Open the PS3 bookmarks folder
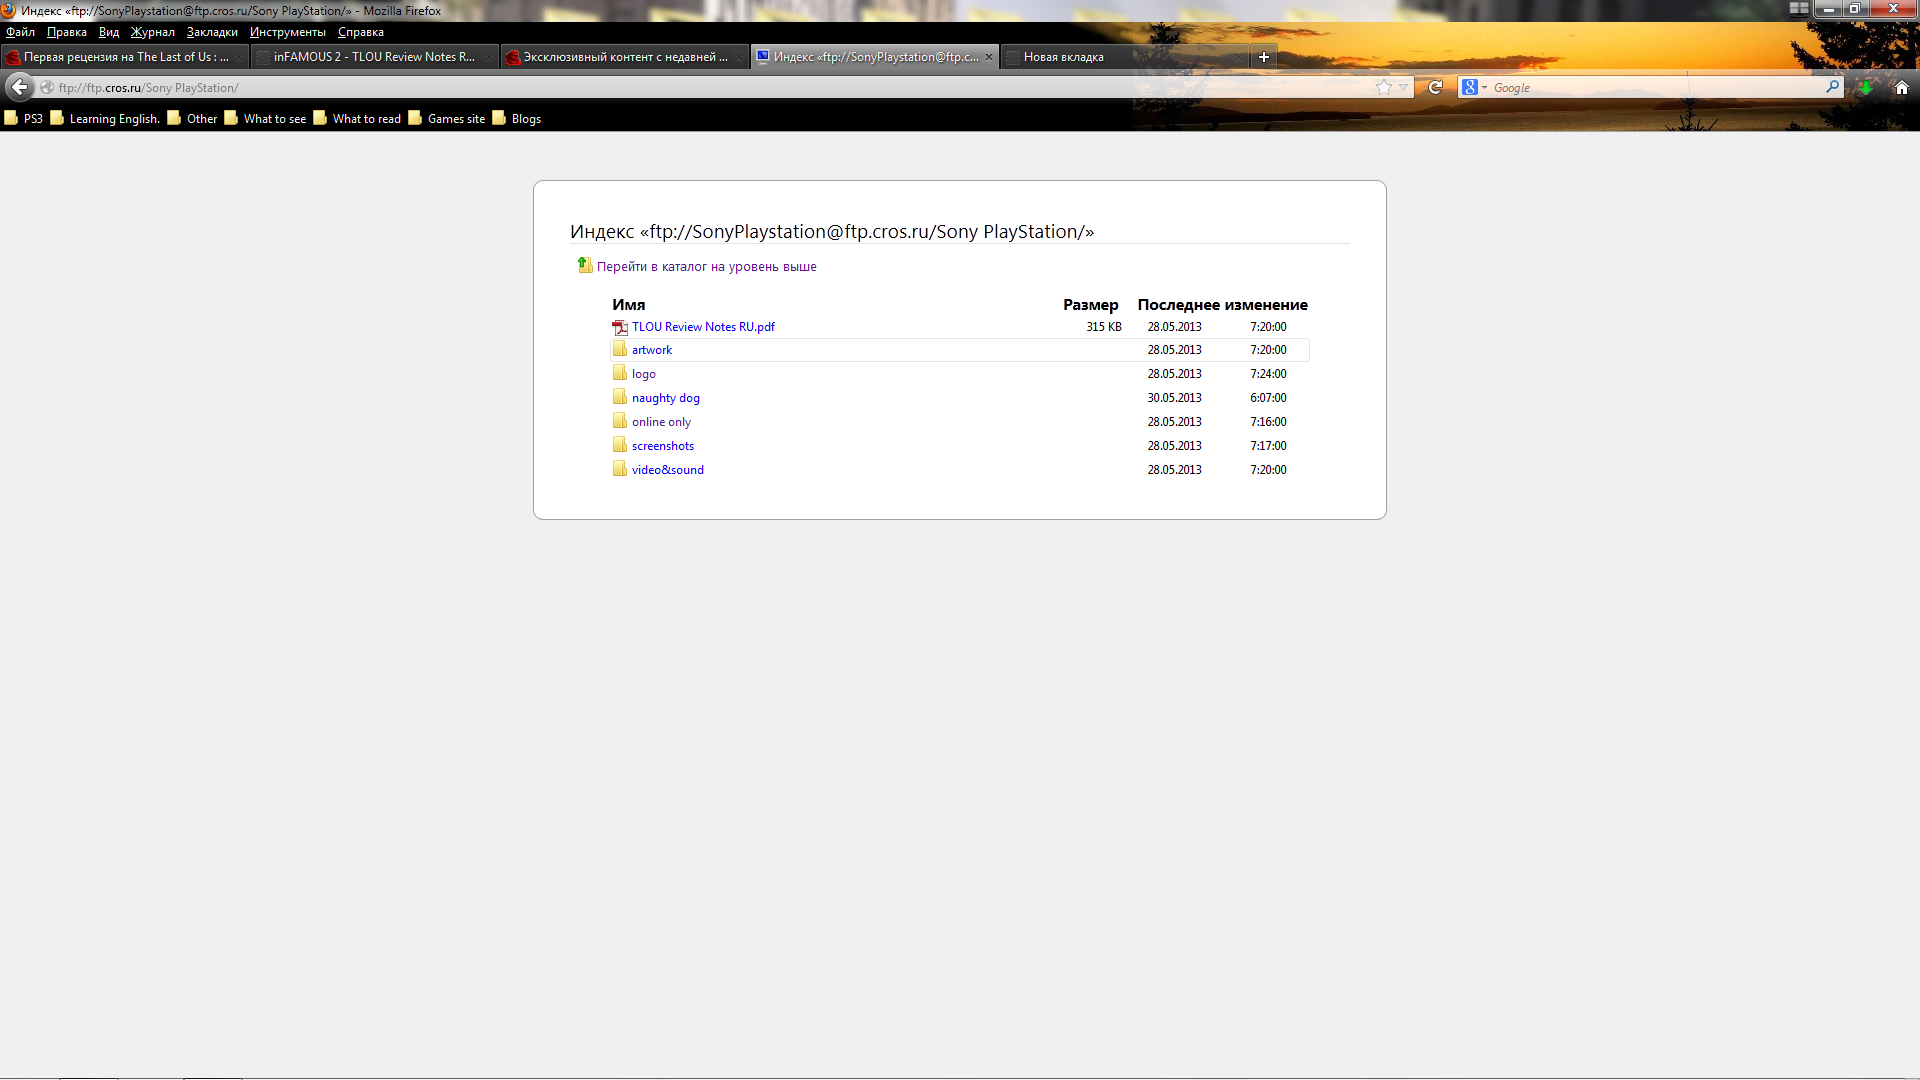 (24, 118)
